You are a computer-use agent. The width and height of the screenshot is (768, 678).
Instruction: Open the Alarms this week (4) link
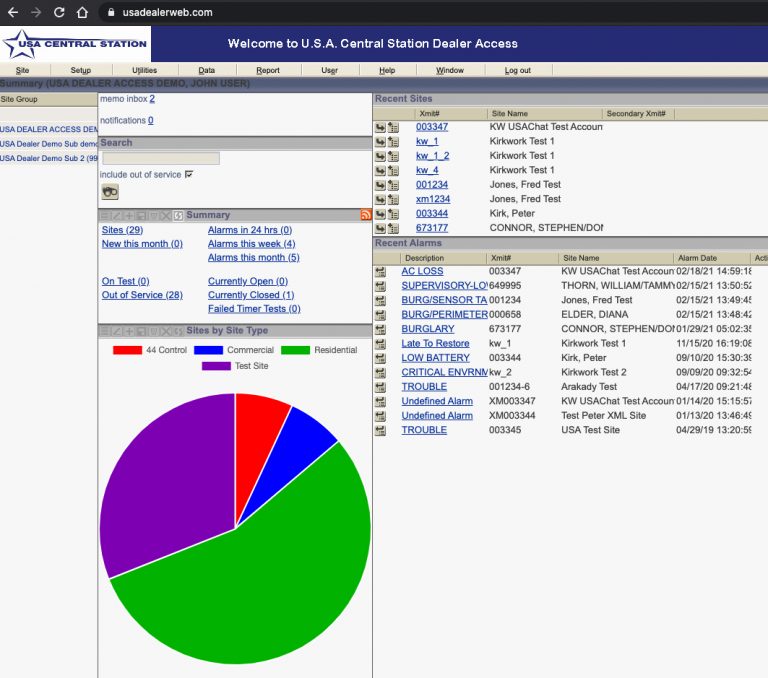tap(251, 244)
